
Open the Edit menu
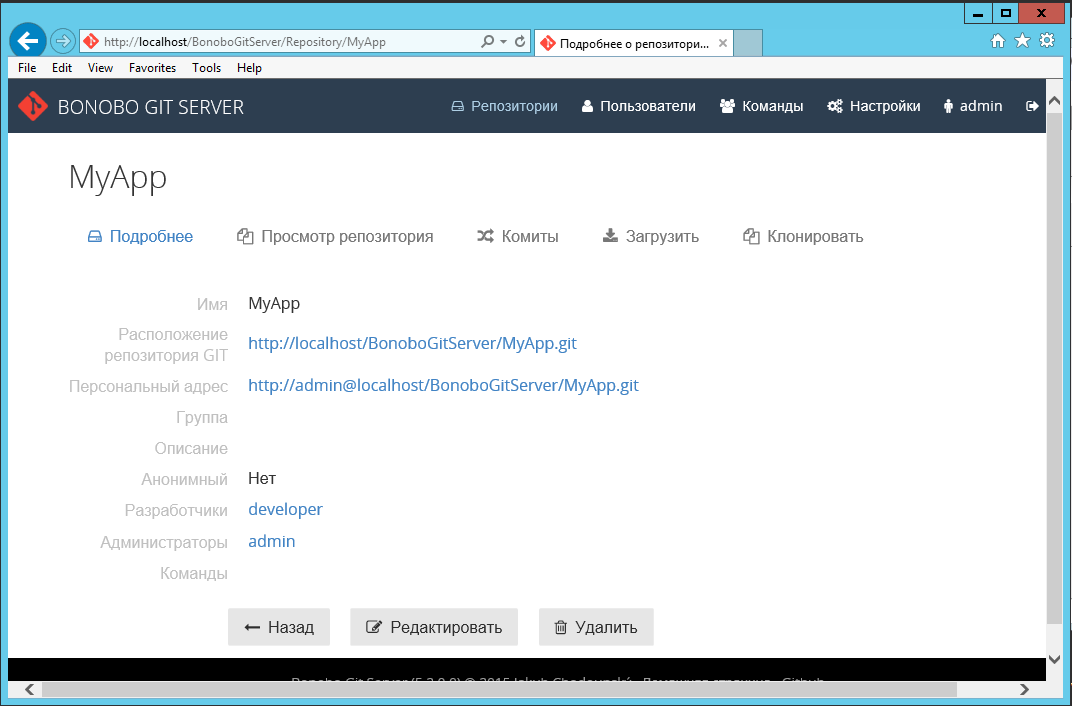tap(62, 68)
